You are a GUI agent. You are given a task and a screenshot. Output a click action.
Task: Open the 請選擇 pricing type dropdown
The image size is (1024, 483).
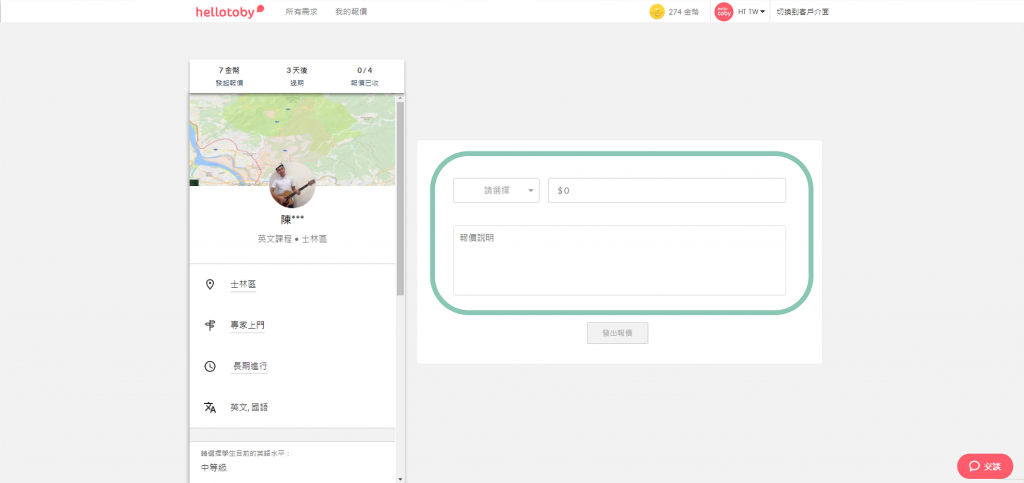click(496, 190)
